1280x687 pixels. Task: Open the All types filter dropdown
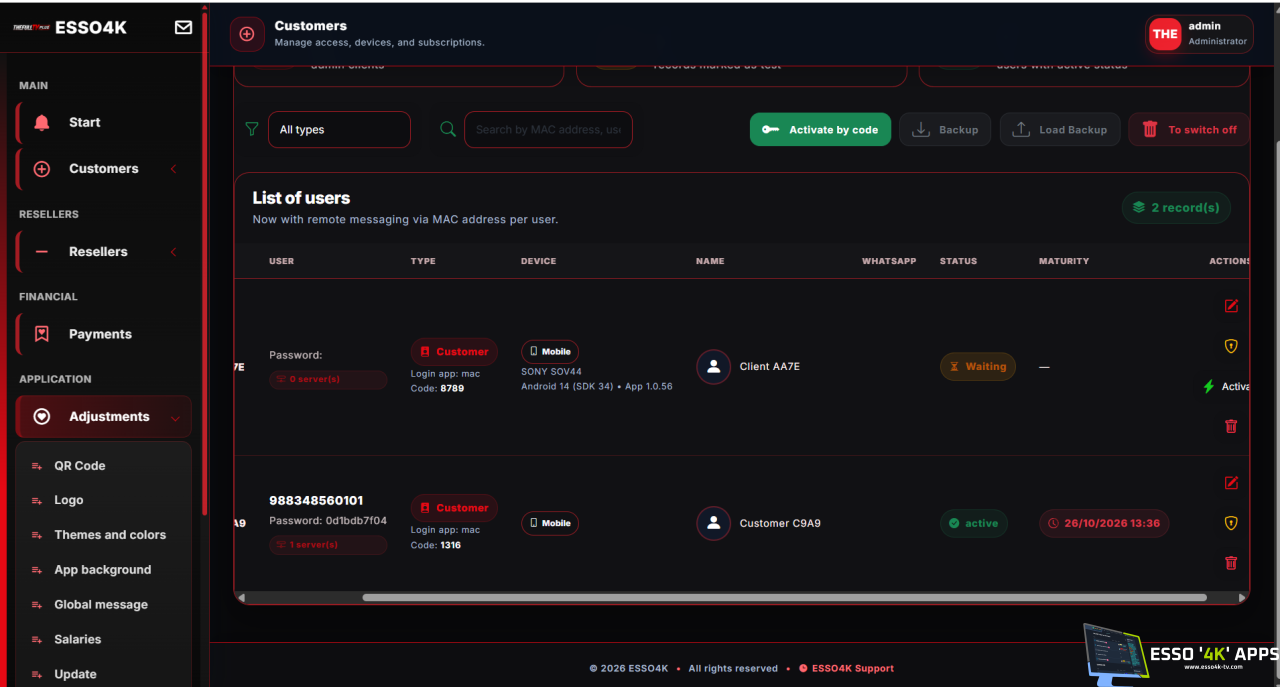(x=339, y=130)
